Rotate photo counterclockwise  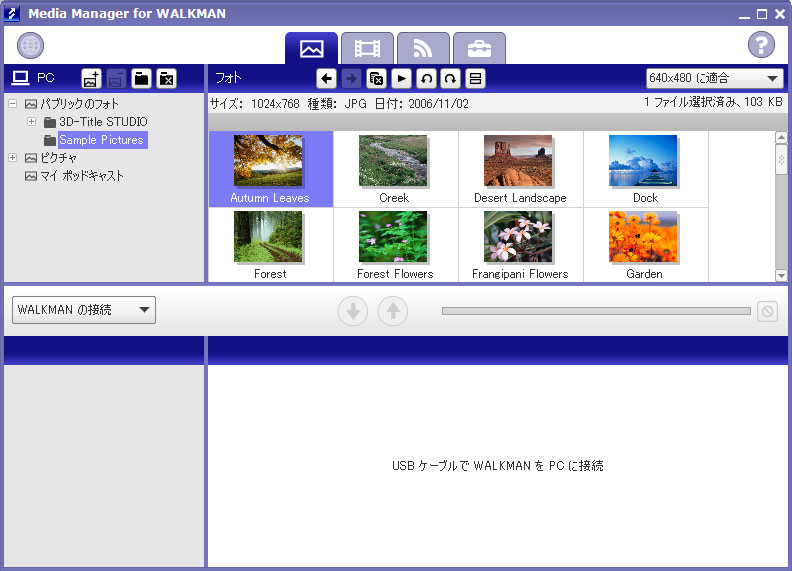(426, 78)
